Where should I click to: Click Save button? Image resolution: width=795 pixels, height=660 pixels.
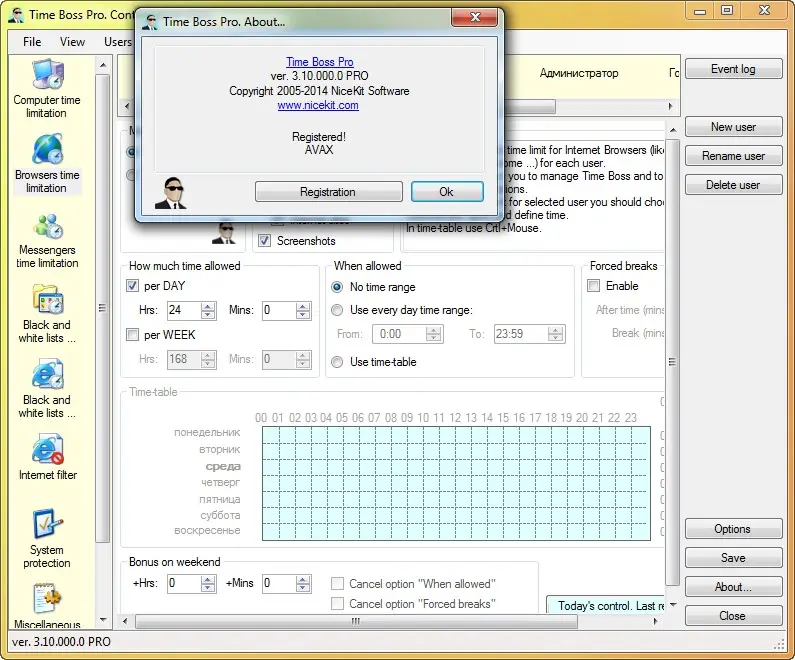point(733,558)
